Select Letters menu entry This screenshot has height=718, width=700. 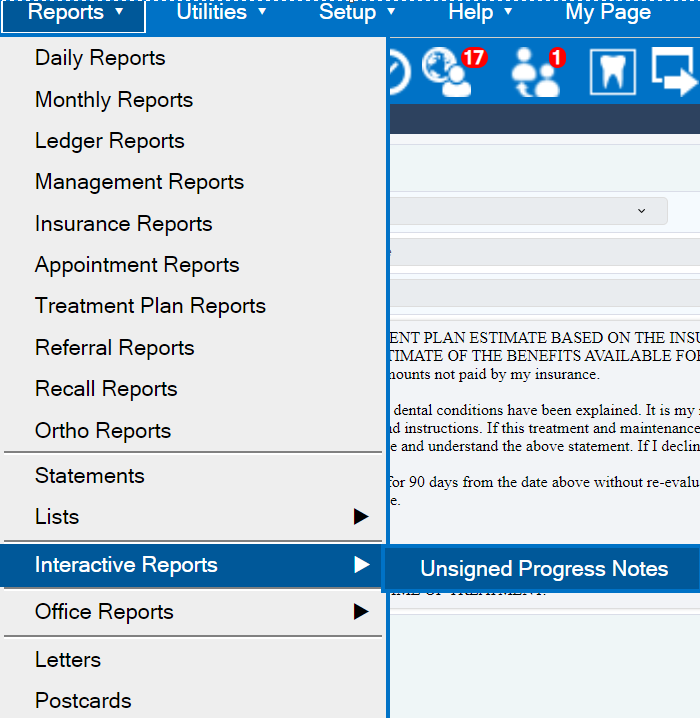(192, 660)
